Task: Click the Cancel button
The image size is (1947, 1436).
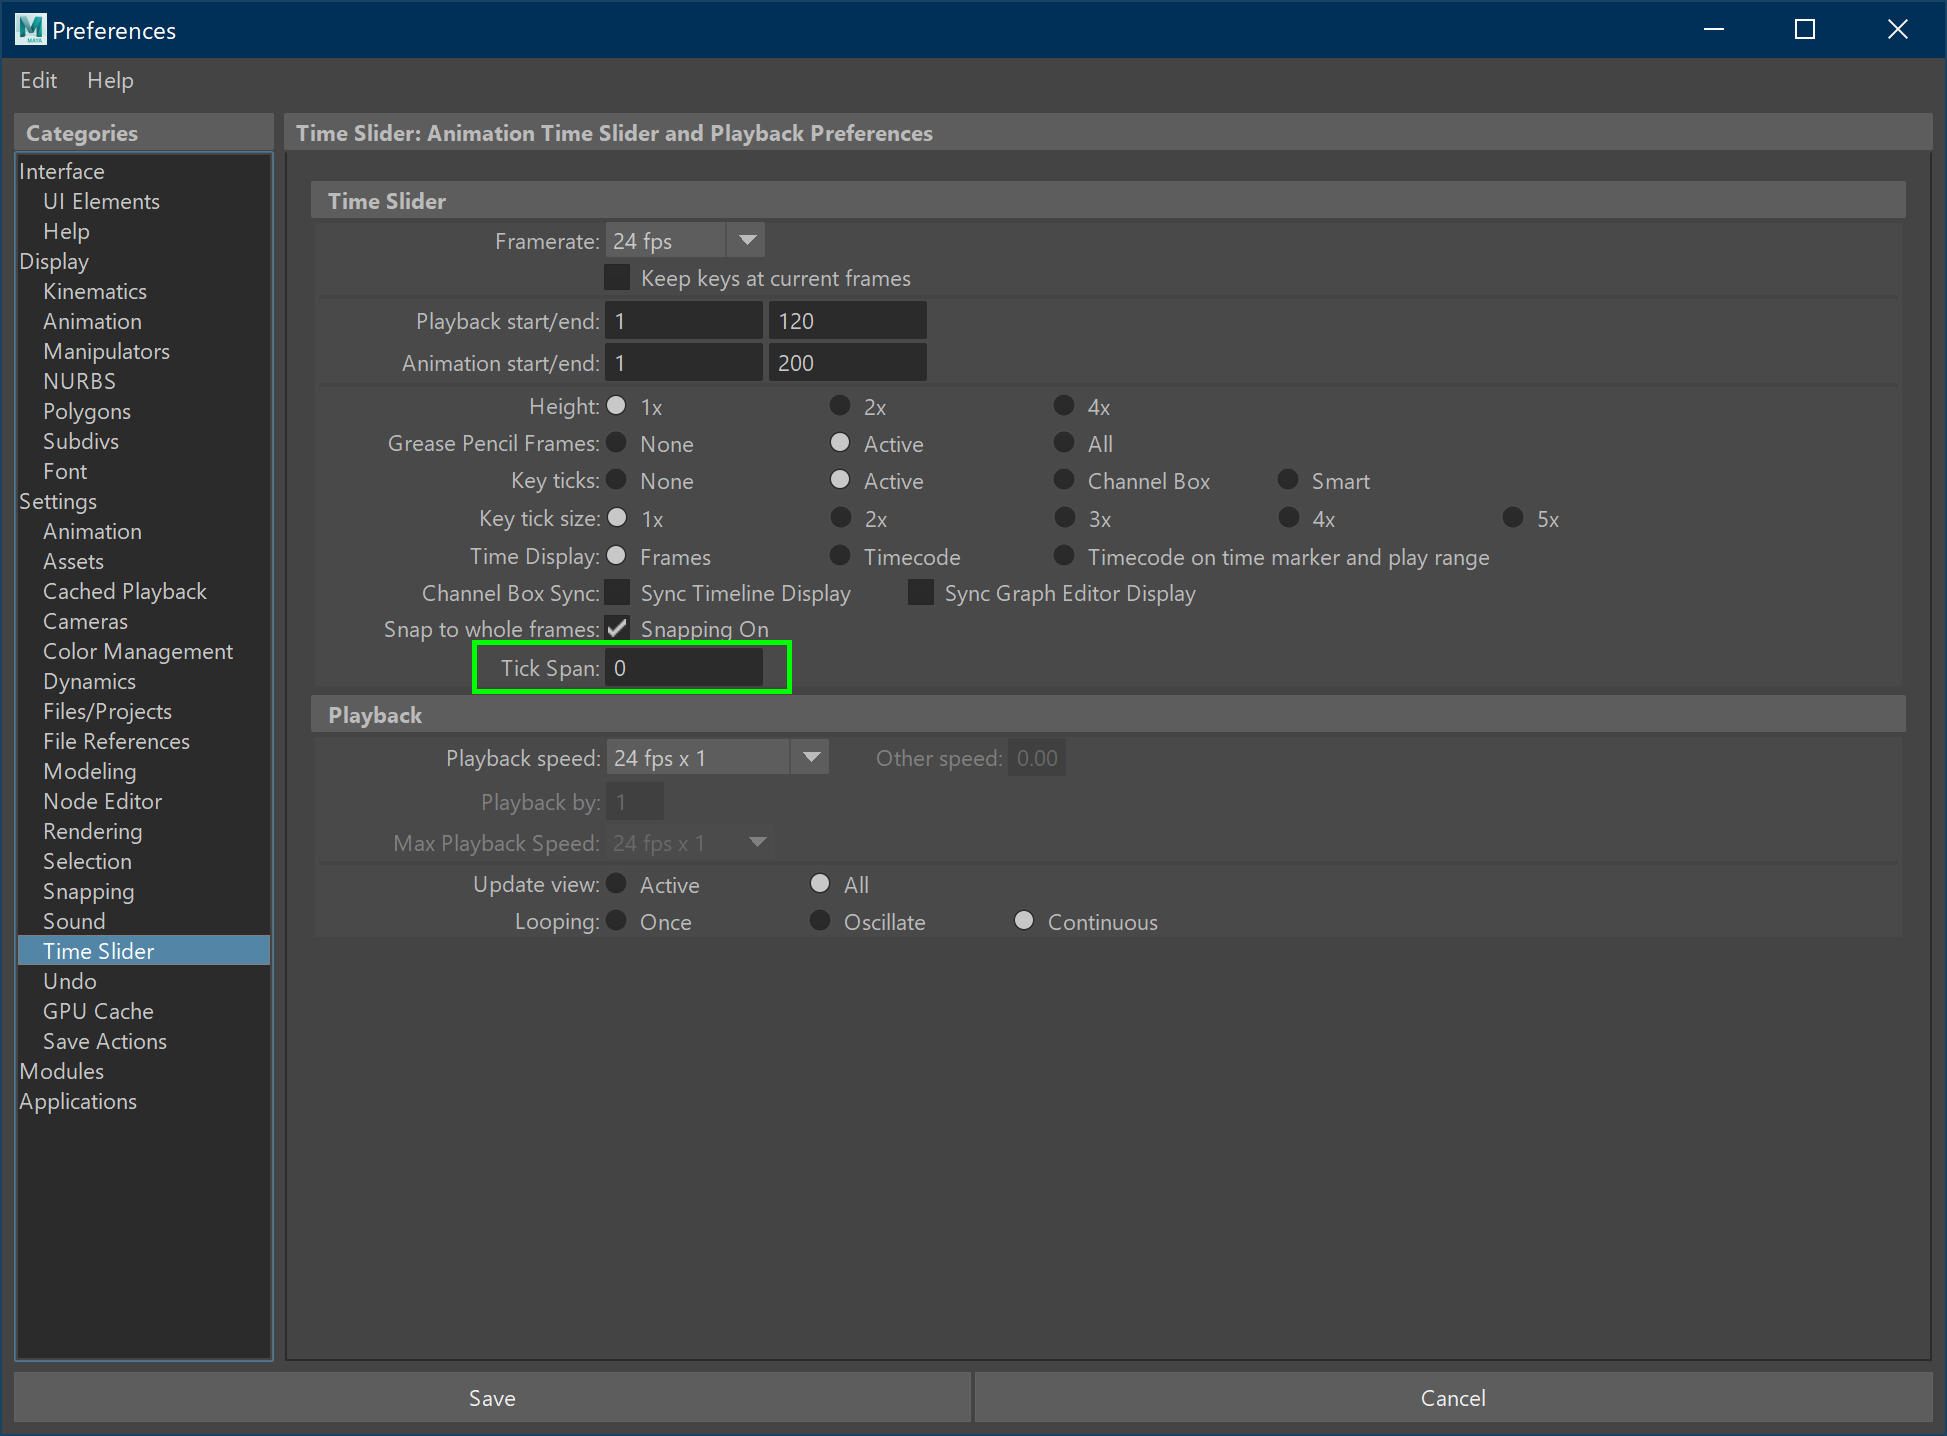Action: click(x=1452, y=1397)
